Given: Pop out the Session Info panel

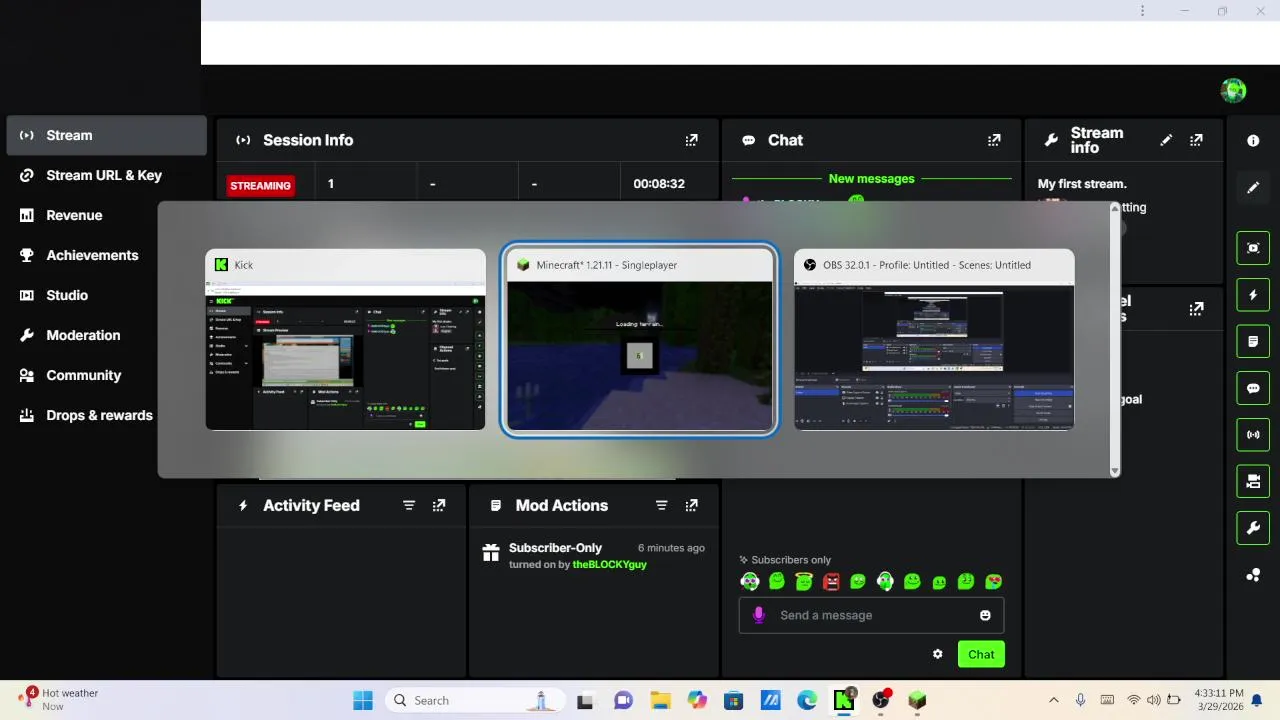Looking at the screenshot, I should click(x=691, y=140).
